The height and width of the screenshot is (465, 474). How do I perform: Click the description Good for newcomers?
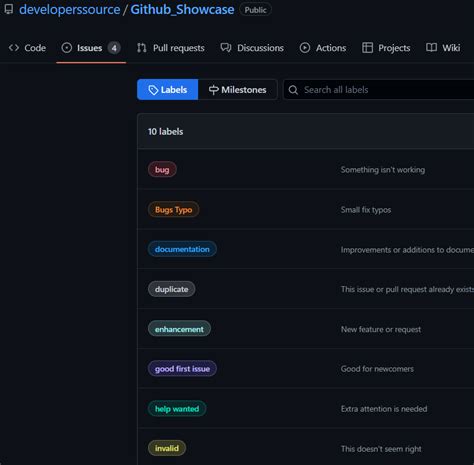tap(377, 369)
